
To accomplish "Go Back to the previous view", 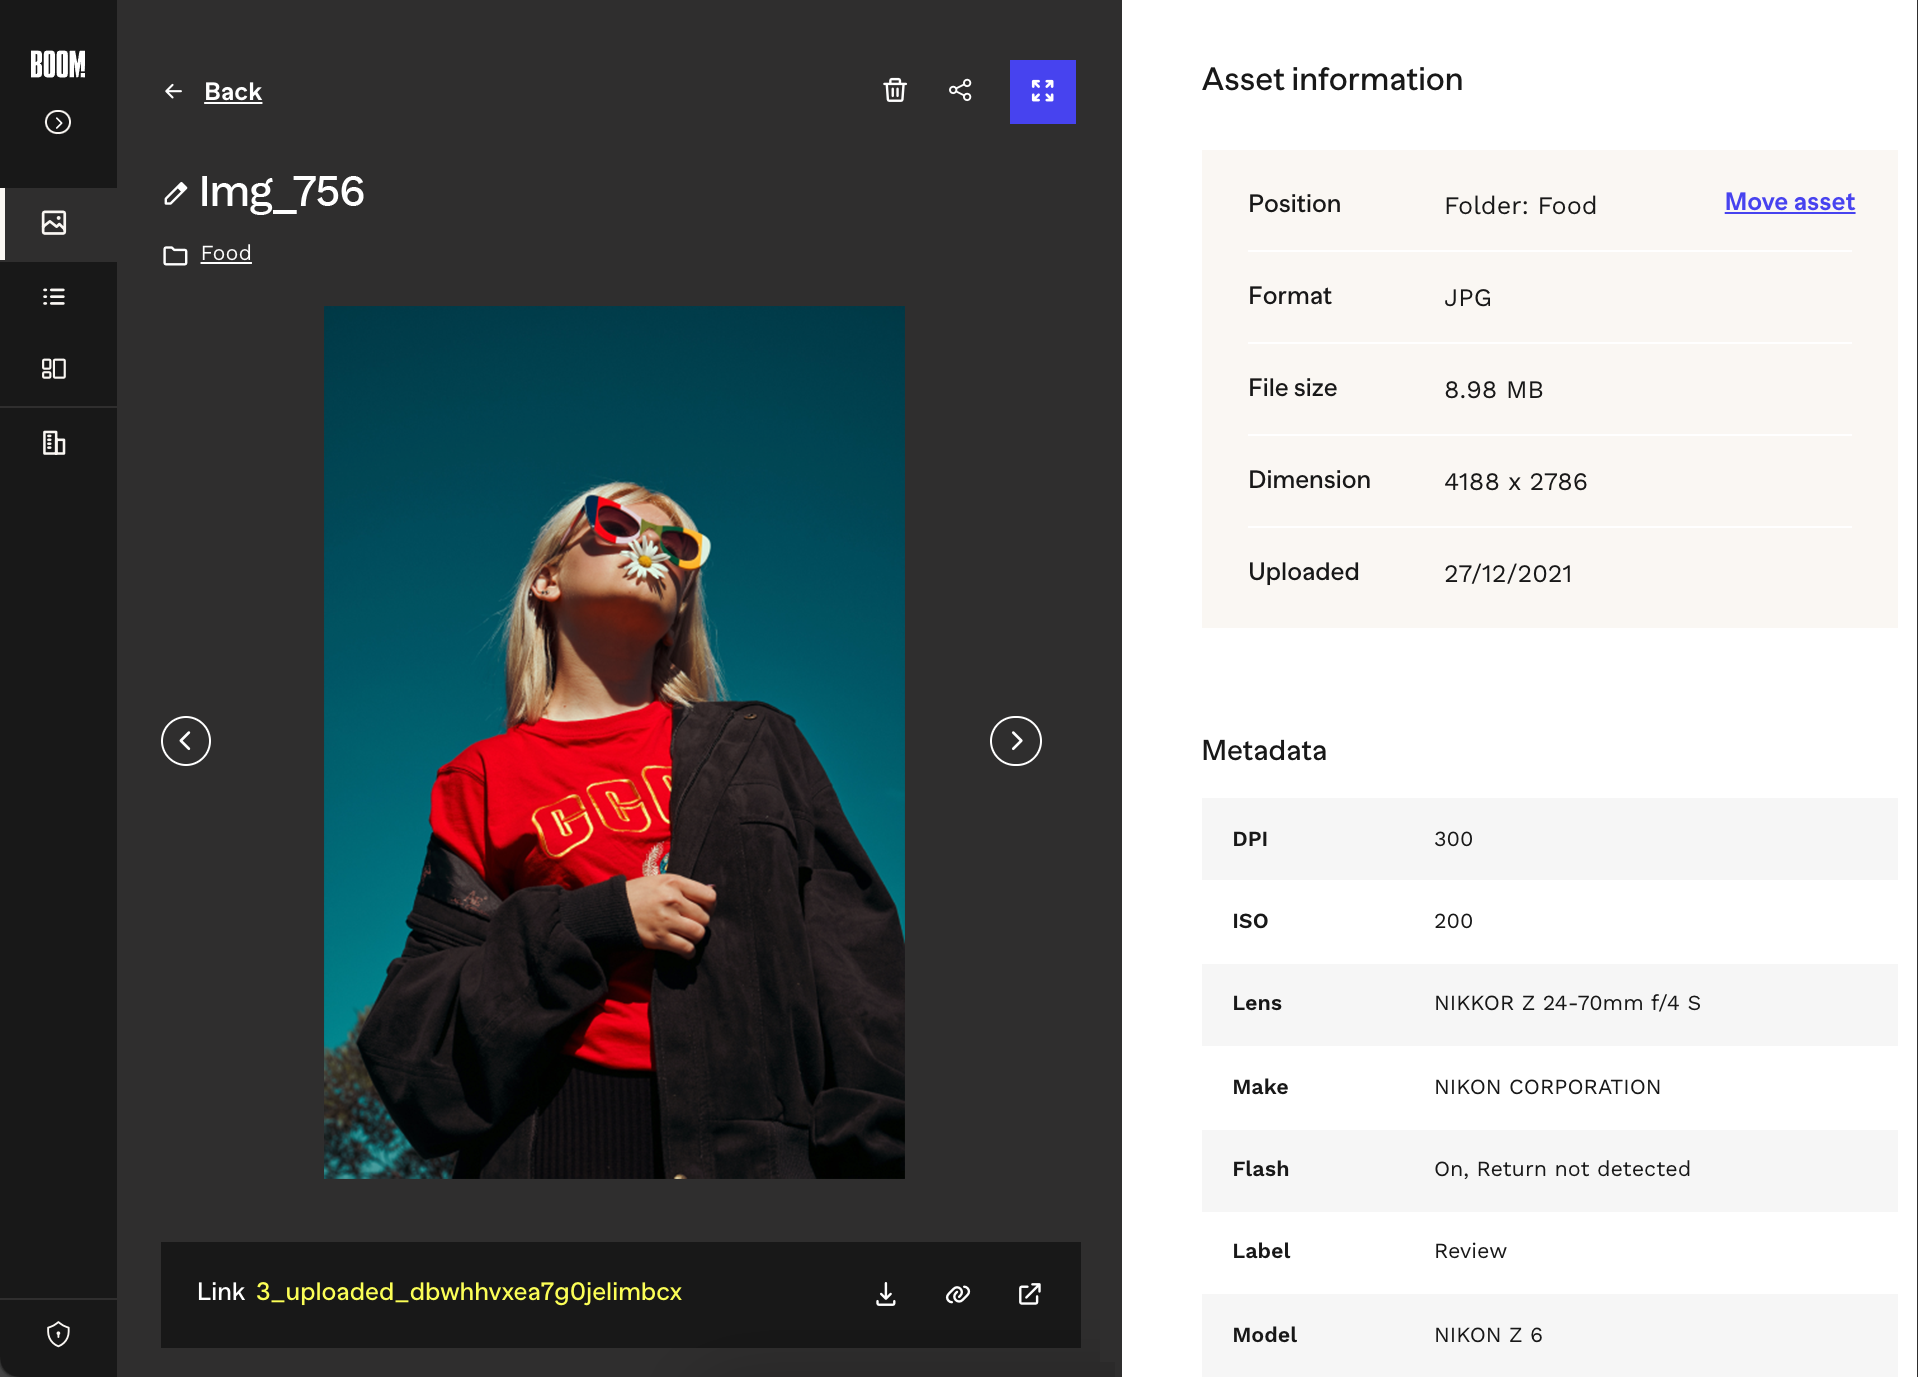I will pos(232,91).
